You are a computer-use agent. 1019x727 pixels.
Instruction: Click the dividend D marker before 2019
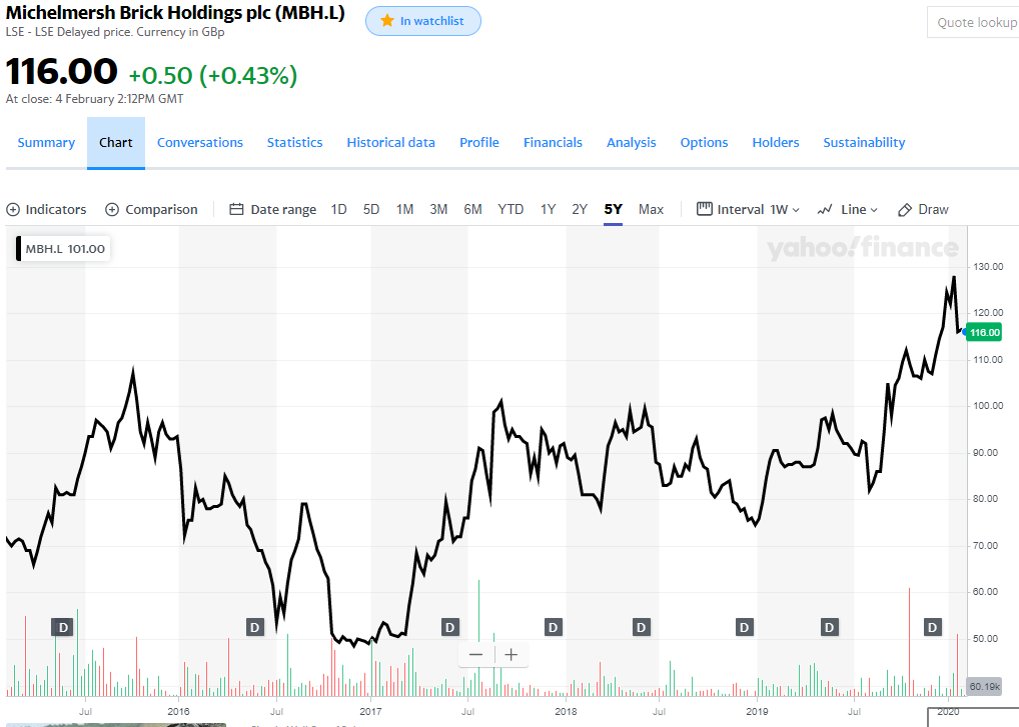point(744,628)
